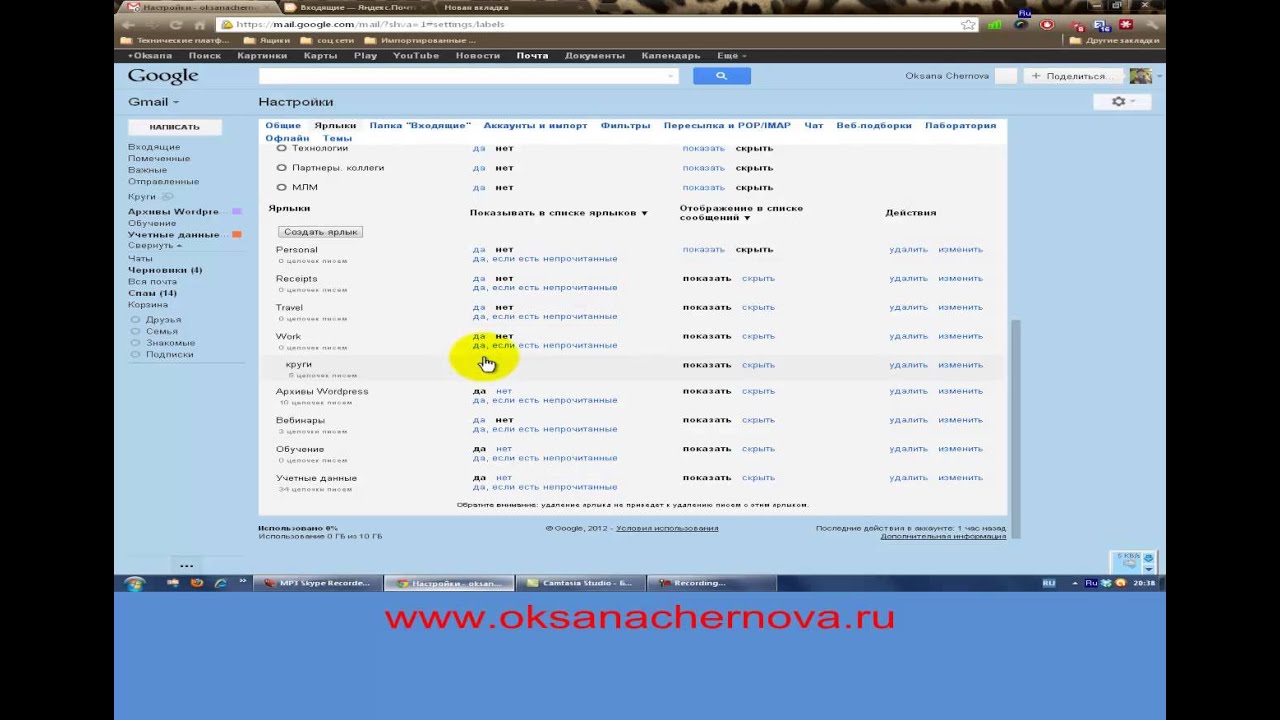The image size is (1280, 720).
Task: Click the bookmark star in address bar
Action: [967, 24]
